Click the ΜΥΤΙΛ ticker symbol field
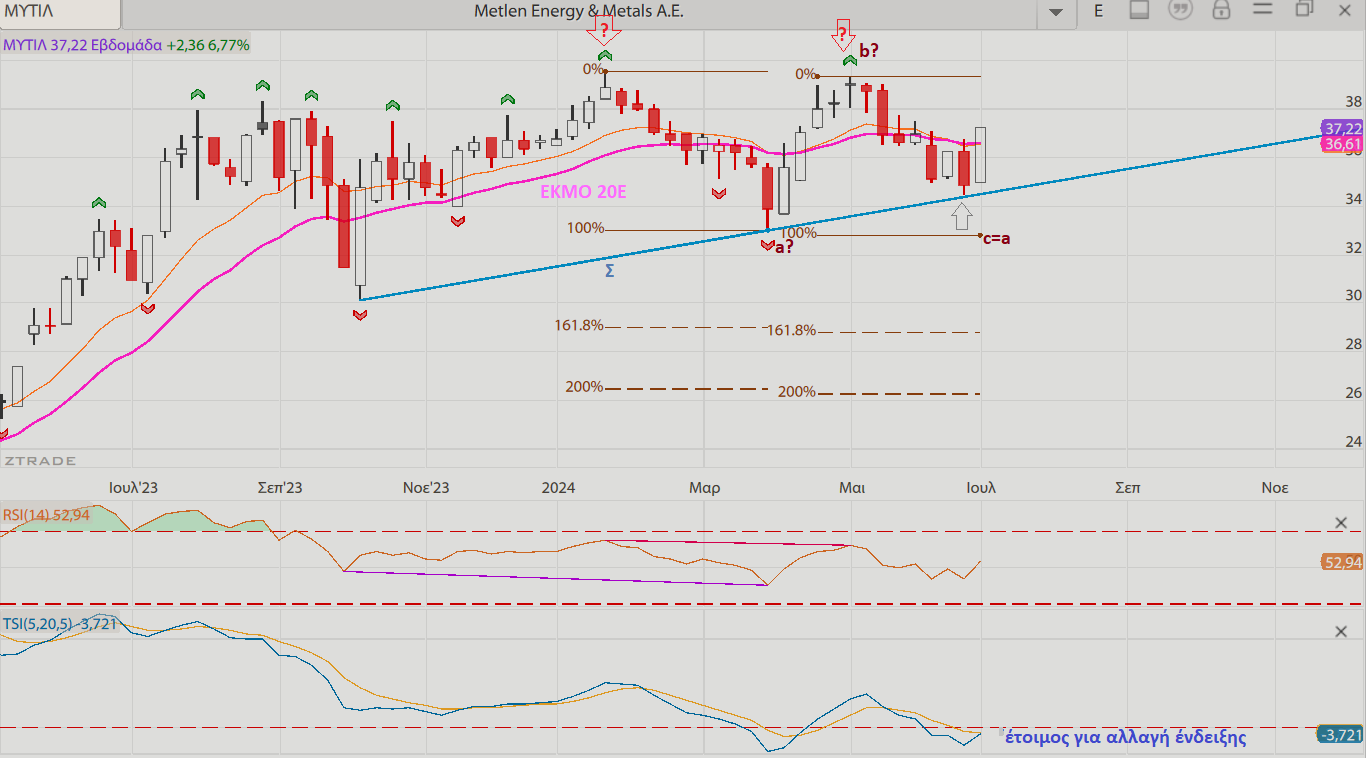This screenshot has width=1366, height=758. pyautogui.click(x=60, y=13)
